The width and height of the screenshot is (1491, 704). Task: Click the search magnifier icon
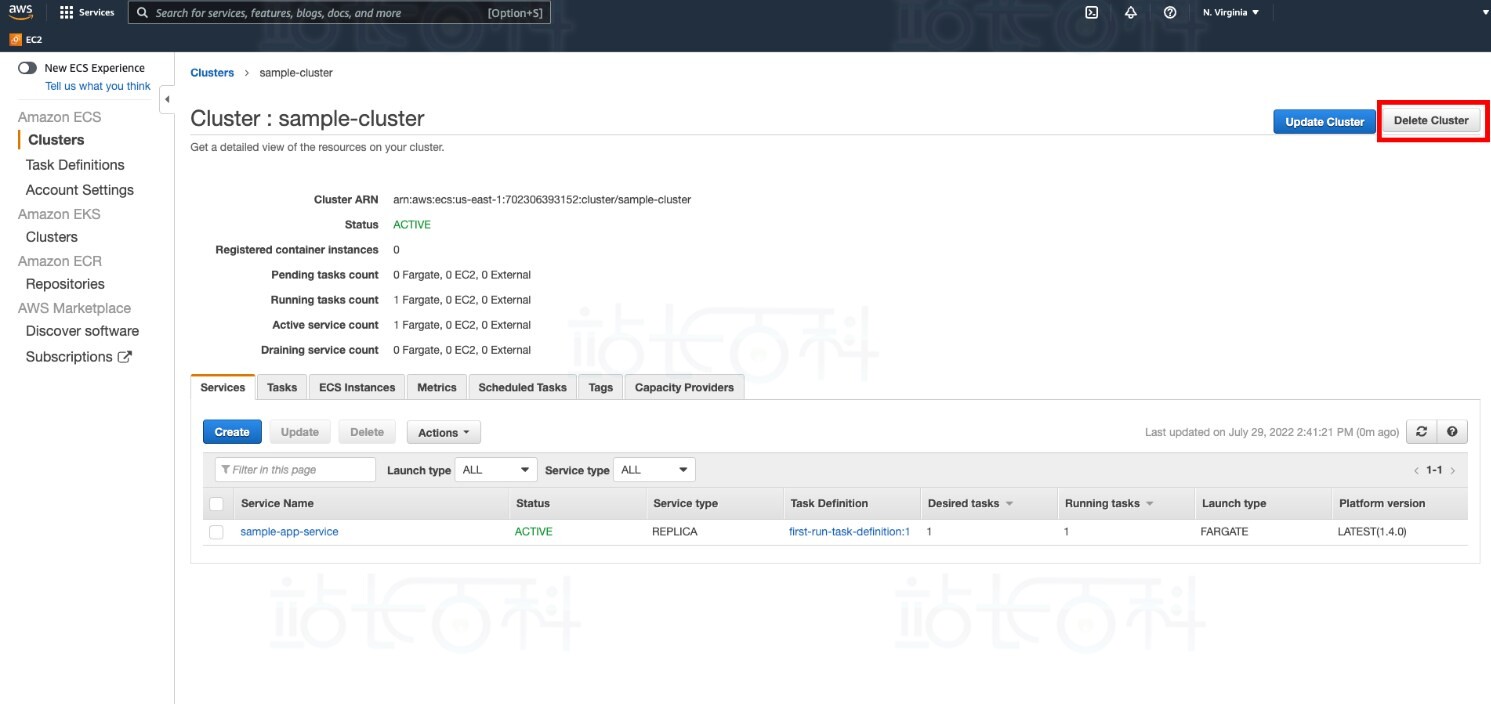pos(143,13)
